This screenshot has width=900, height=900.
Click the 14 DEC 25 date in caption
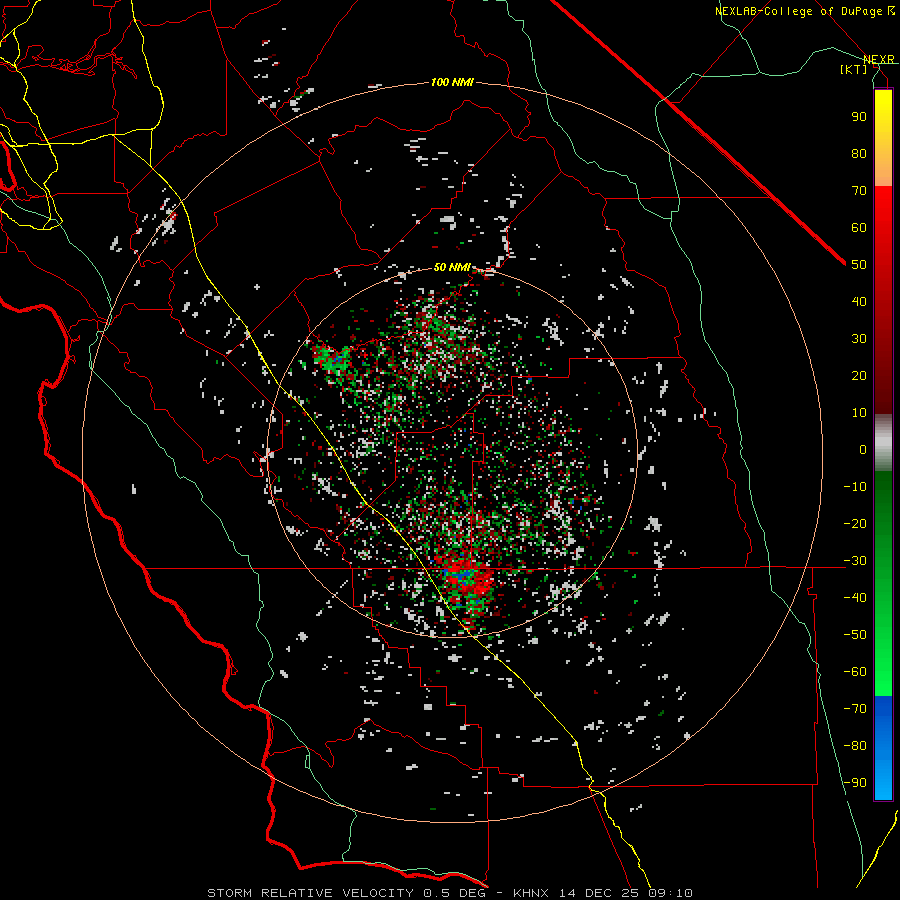click(599, 893)
